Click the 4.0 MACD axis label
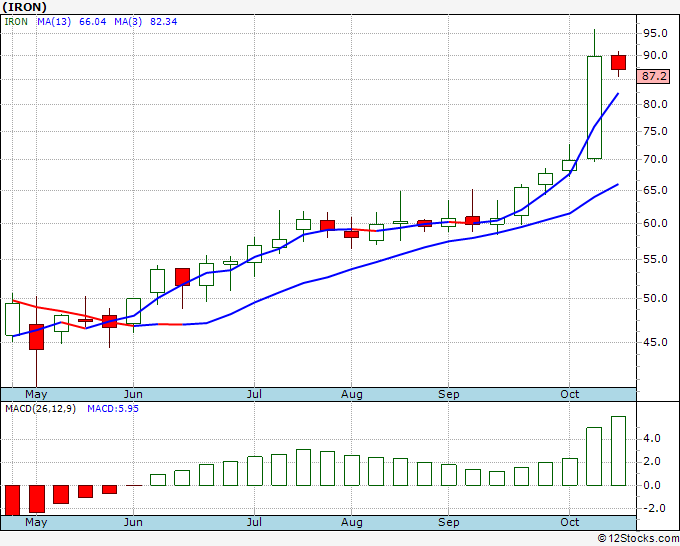The height and width of the screenshot is (546, 680). pyautogui.click(x=651, y=438)
